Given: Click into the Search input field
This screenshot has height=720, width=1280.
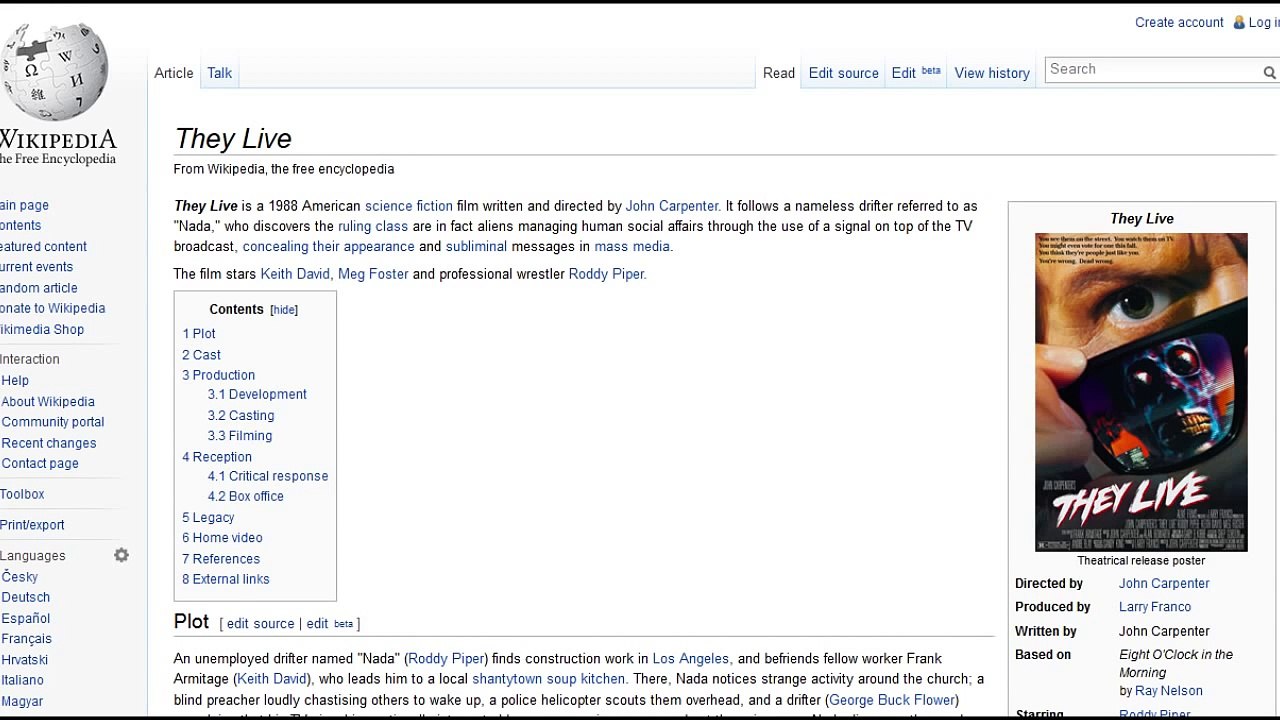Looking at the screenshot, I should (x=1153, y=69).
